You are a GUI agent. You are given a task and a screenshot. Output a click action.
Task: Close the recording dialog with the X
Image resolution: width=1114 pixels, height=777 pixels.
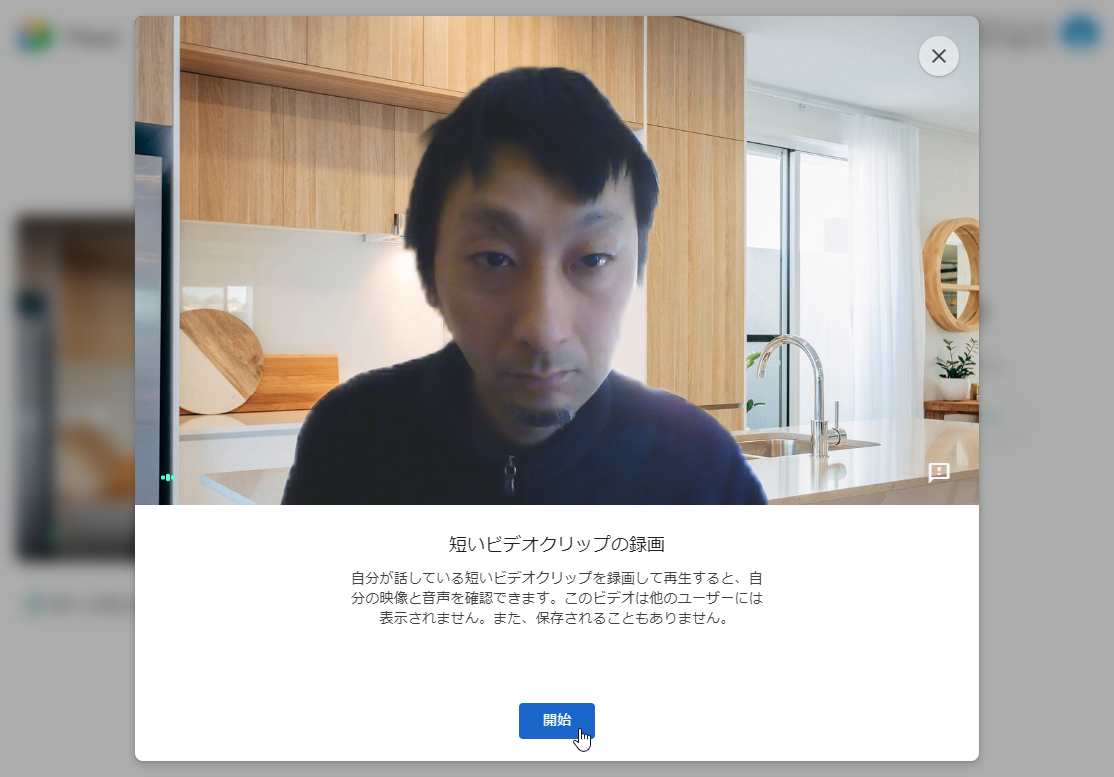(938, 56)
